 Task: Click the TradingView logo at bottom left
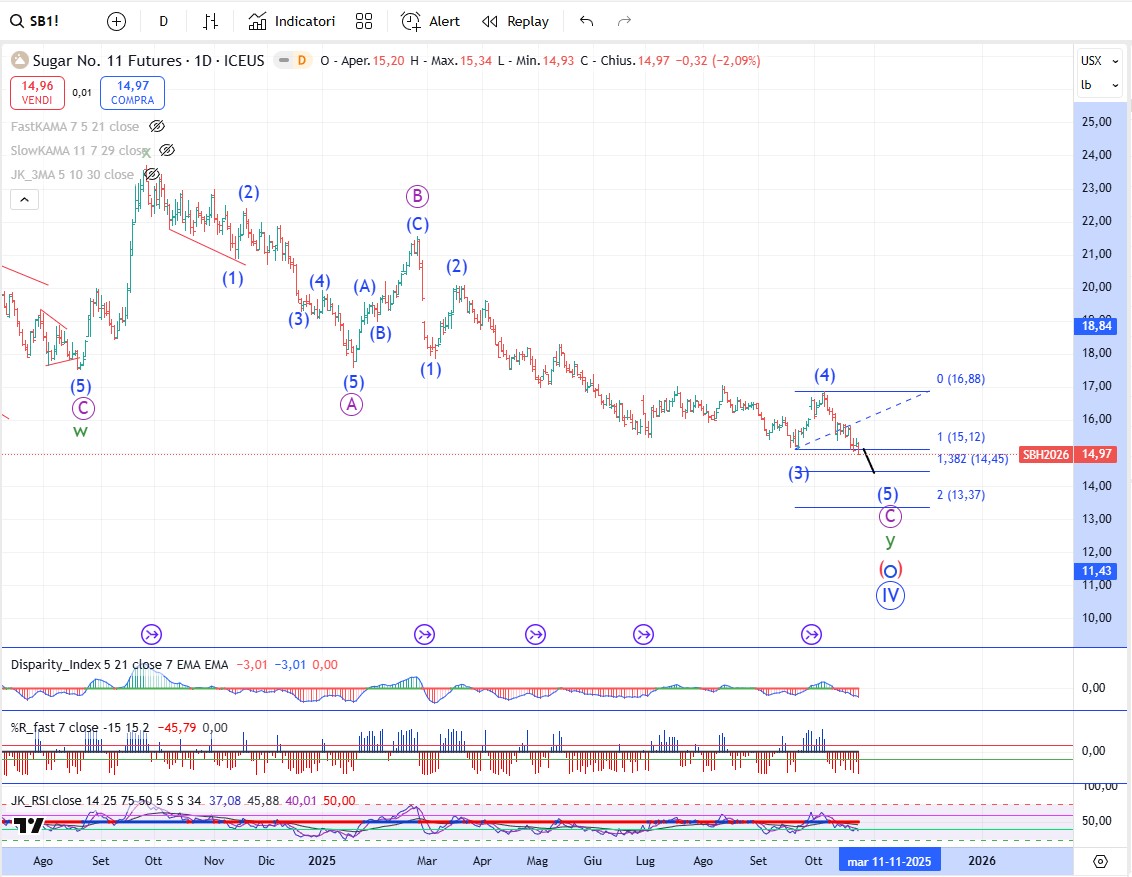click(29, 825)
